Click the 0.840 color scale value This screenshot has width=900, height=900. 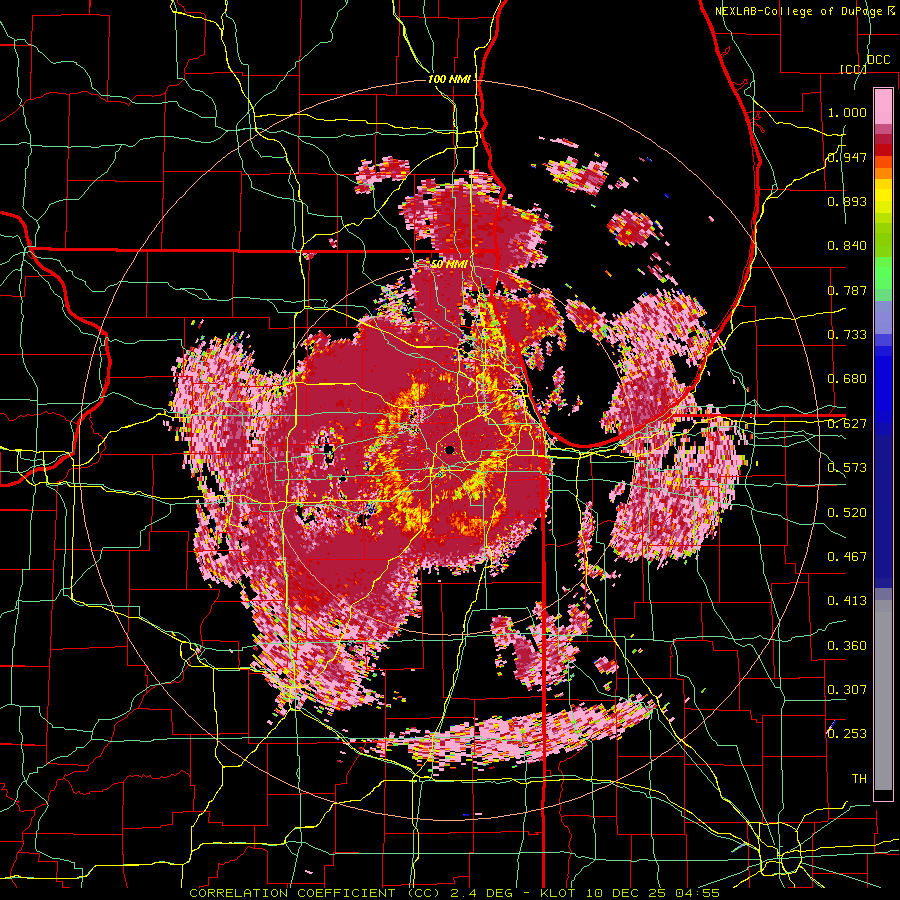pos(847,246)
